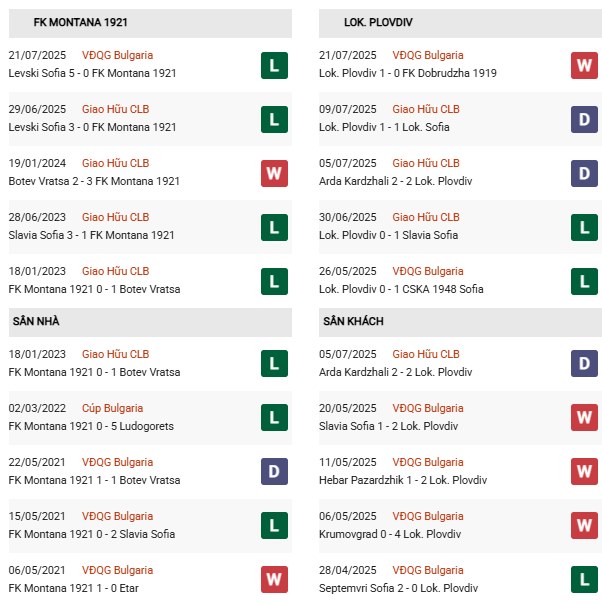Open VĐQG Bulgaria link dated 21/07/2025 under Montana
The height and width of the screenshot is (604, 602).
coord(117,56)
